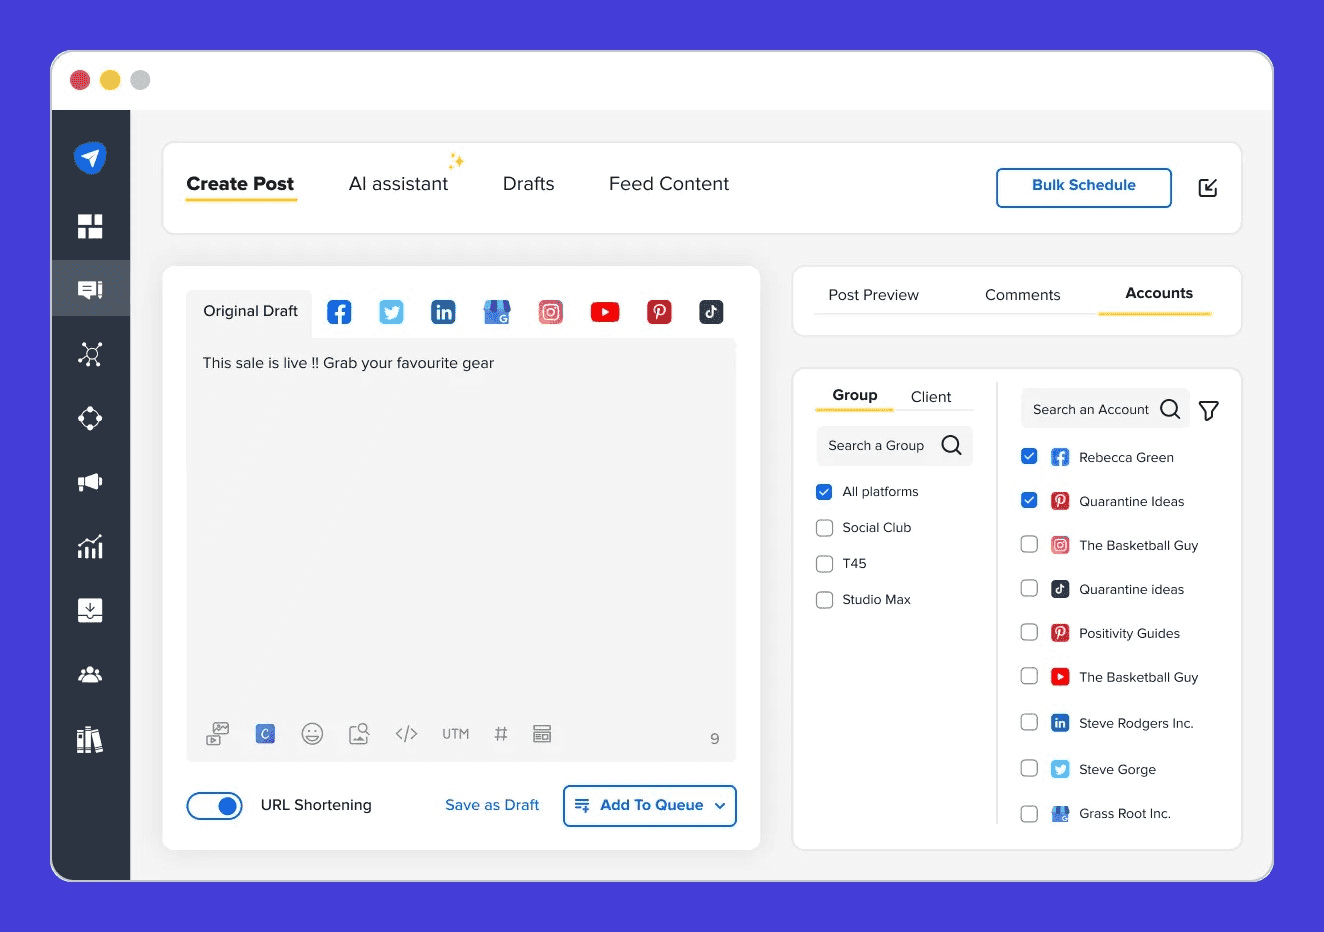
Task: Switch to Post Preview tab
Action: (x=873, y=295)
